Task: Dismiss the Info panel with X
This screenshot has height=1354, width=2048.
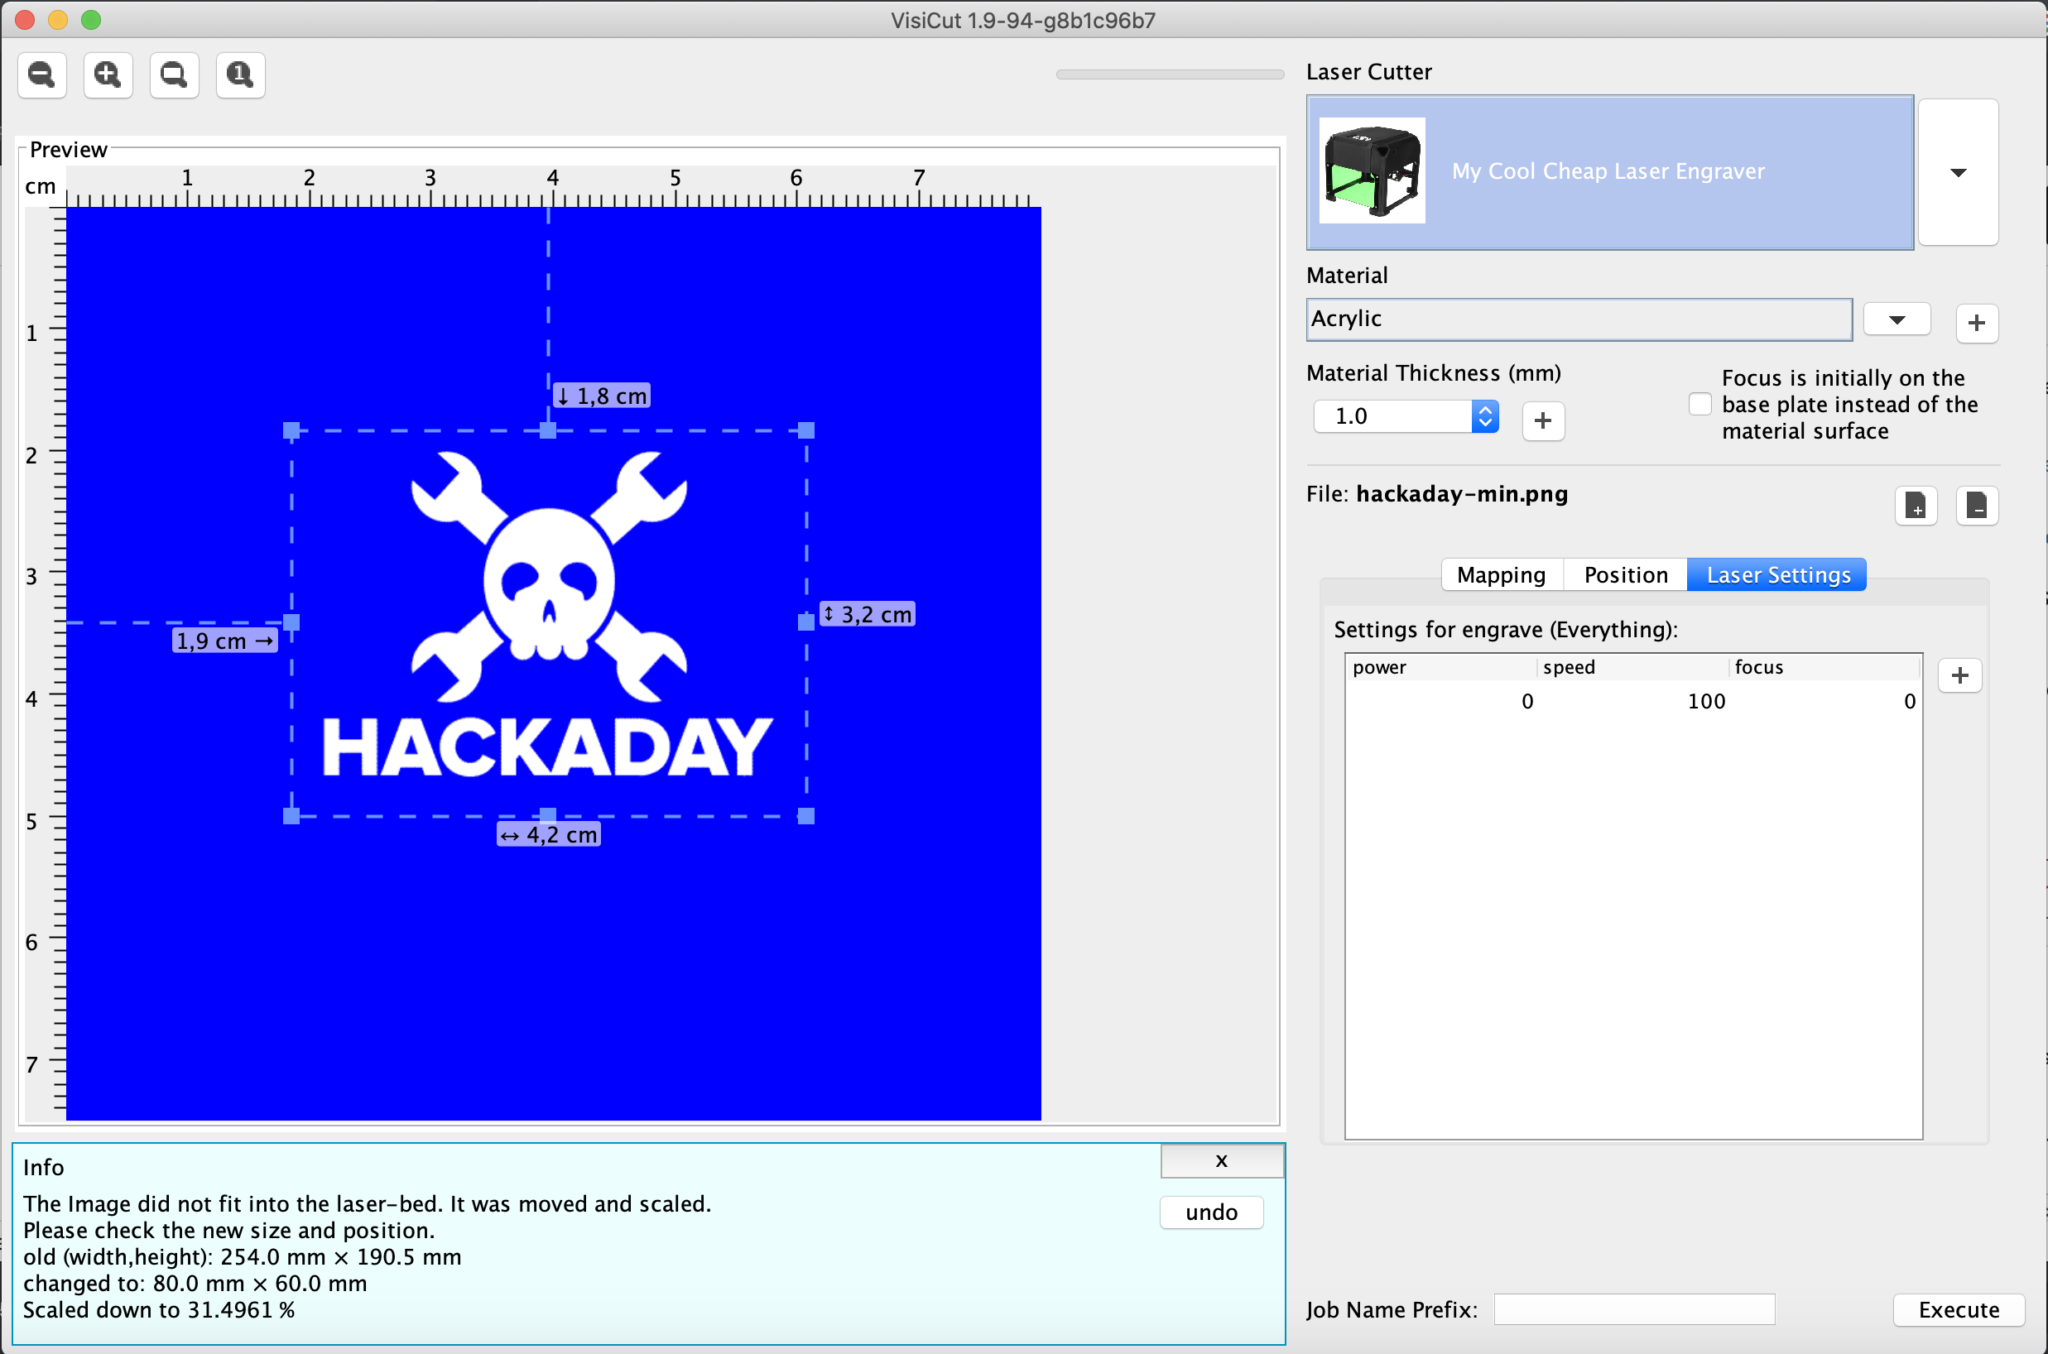Action: (1221, 1160)
